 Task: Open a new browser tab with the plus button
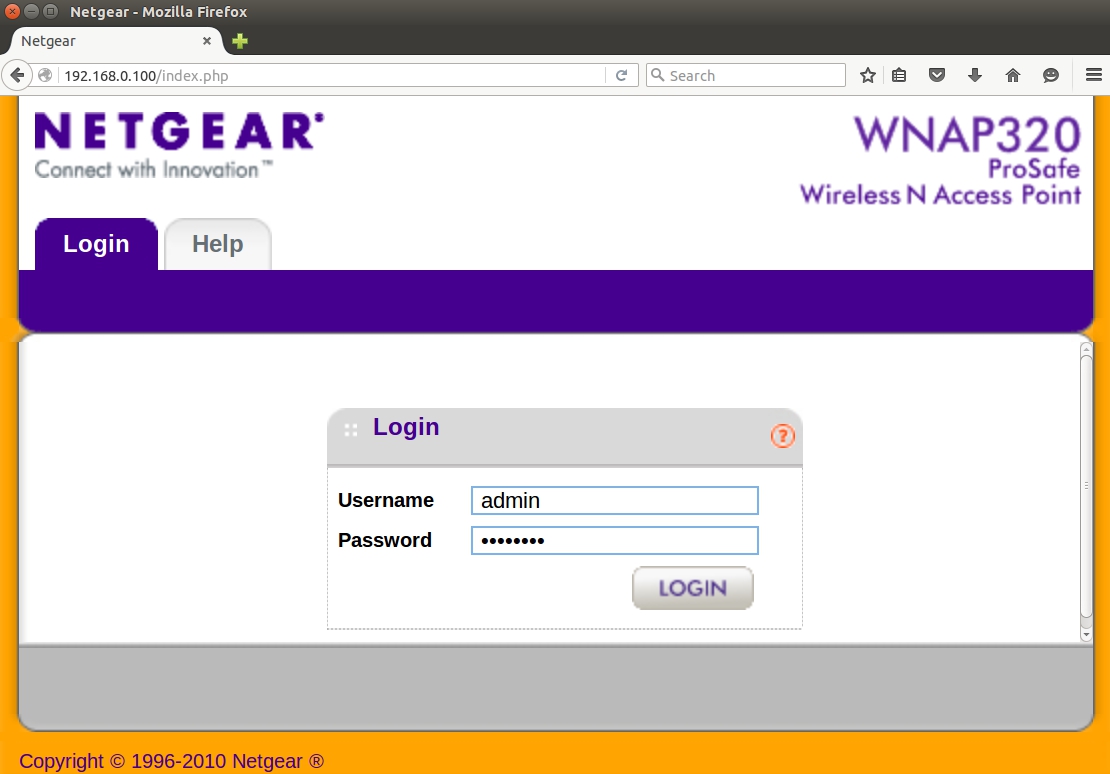(x=237, y=41)
